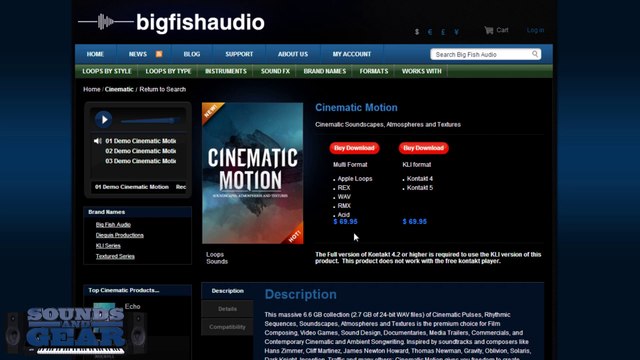
Task: Open the Big Fish Audio brand link
Action: tap(113, 224)
